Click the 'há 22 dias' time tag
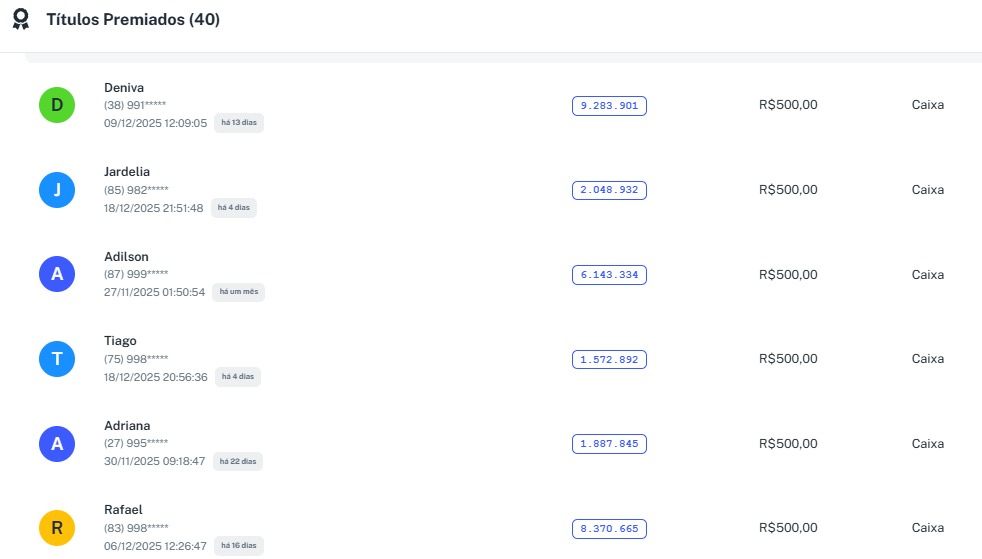982x559 pixels. coord(239,461)
